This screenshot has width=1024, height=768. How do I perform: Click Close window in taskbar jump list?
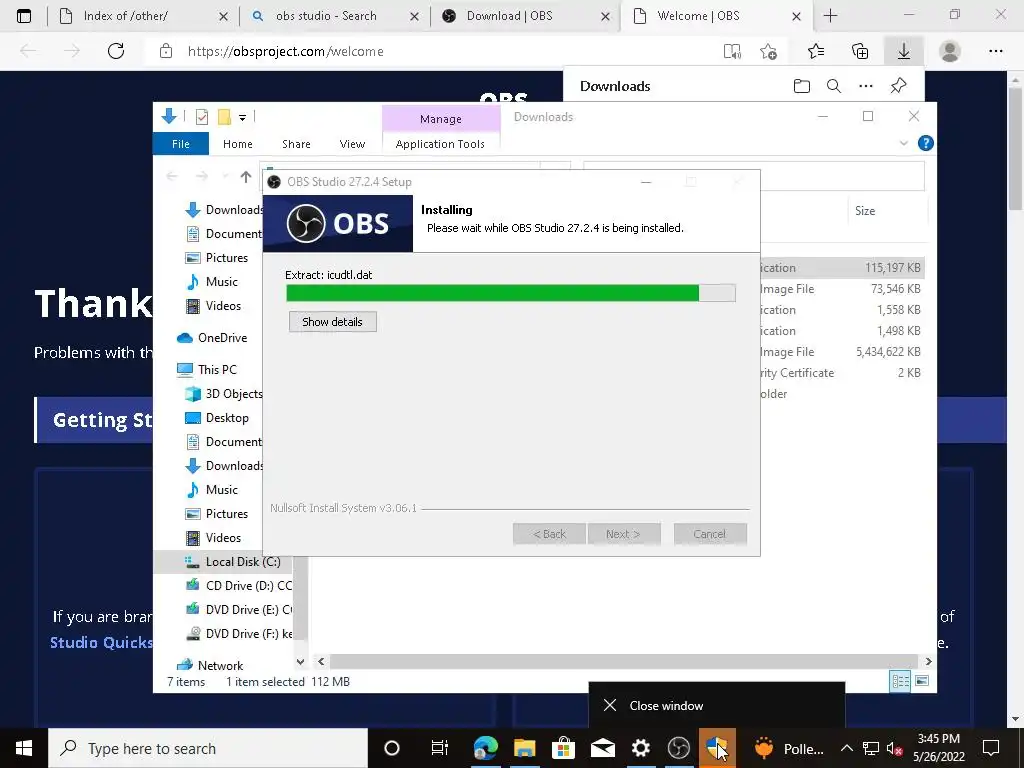pos(717,705)
